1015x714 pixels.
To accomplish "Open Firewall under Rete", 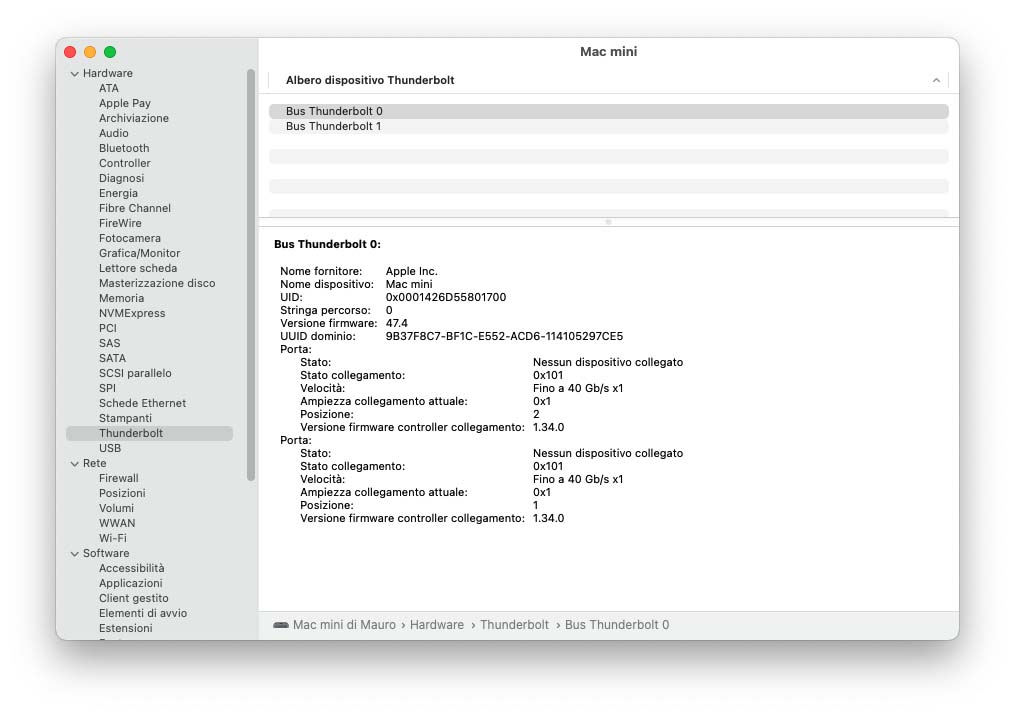I will [119, 478].
